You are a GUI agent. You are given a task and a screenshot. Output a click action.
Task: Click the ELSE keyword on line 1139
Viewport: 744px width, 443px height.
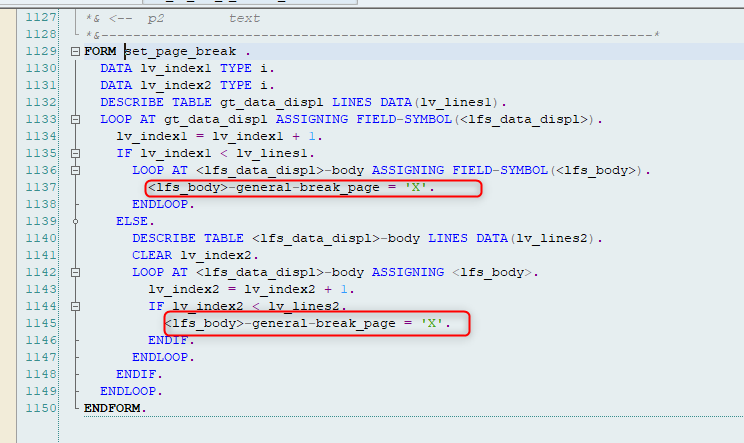tap(136, 221)
